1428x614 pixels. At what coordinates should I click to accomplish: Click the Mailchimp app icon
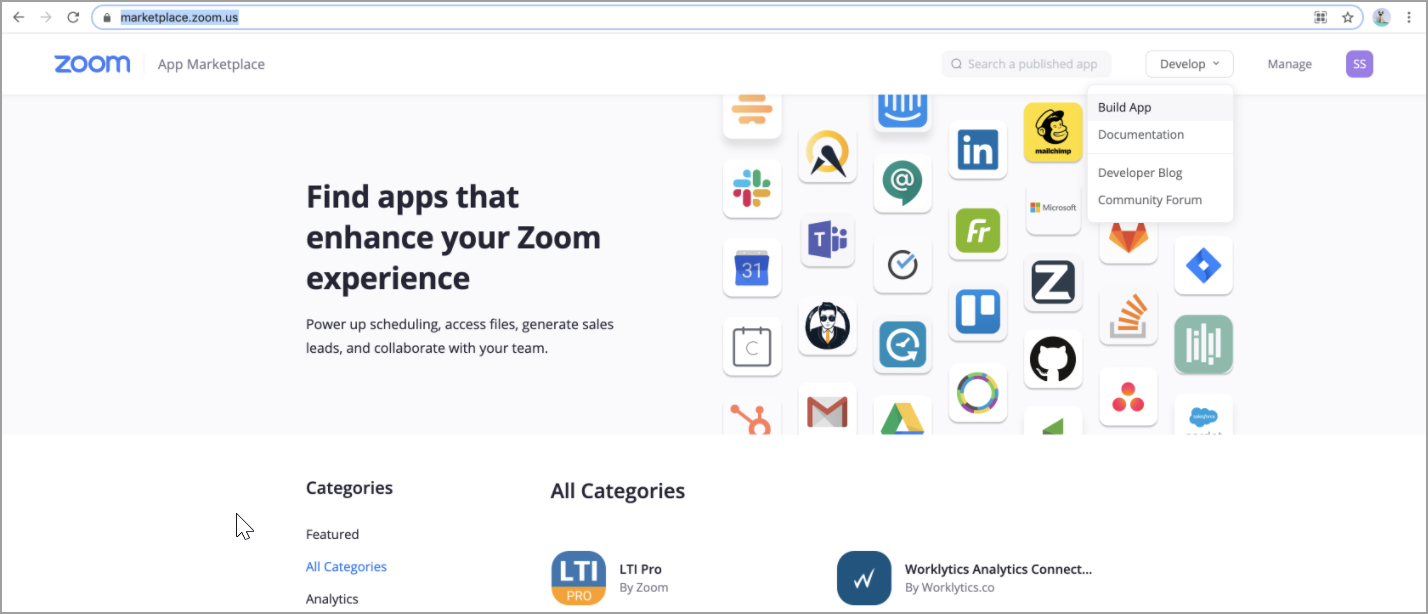pos(1053,132)
